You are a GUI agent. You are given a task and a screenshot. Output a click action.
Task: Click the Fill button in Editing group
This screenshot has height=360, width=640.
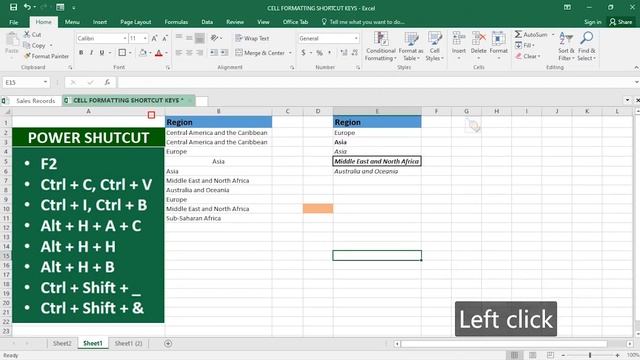click(x=525, y=45)
